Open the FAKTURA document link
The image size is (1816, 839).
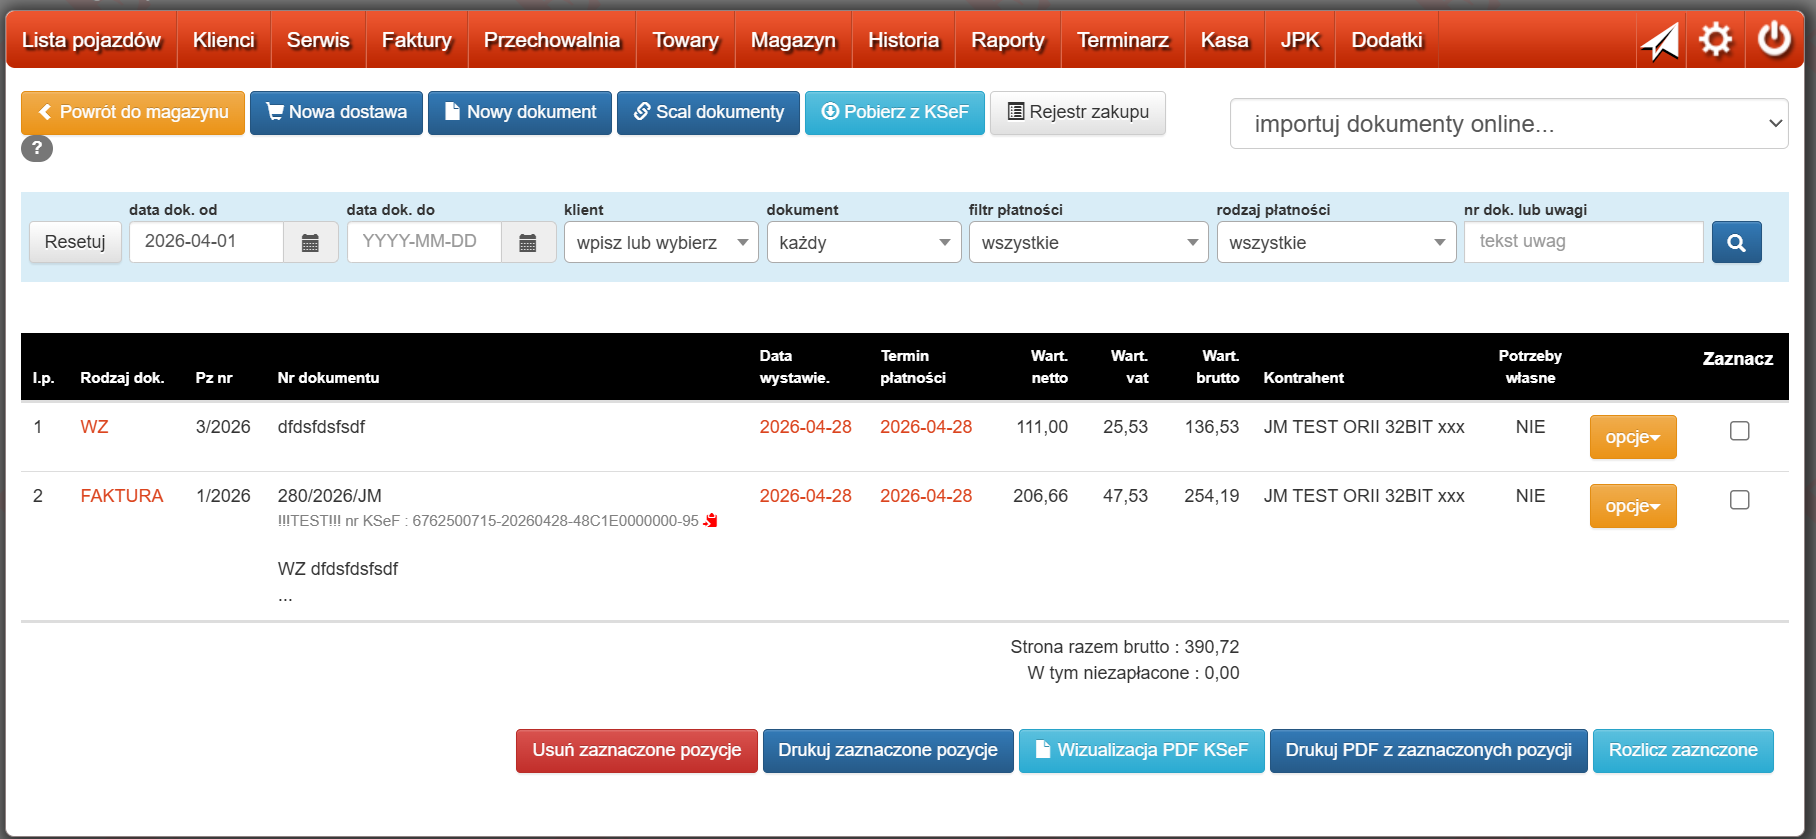tap(121, 496)
